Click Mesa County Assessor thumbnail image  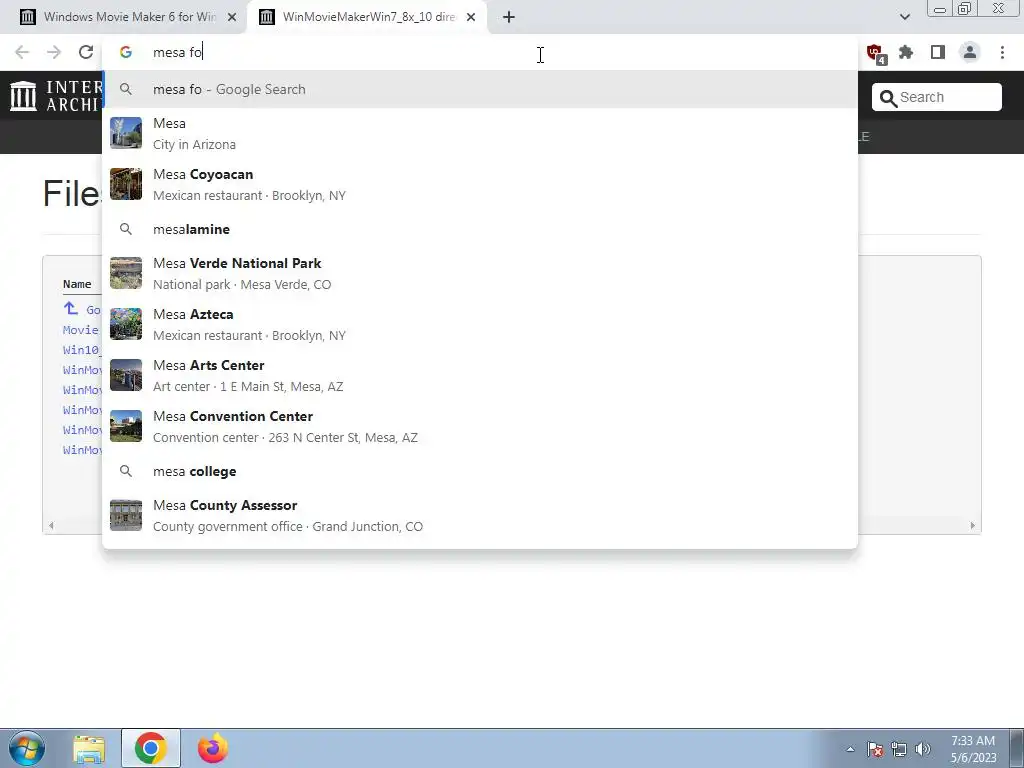click(126, 515)
